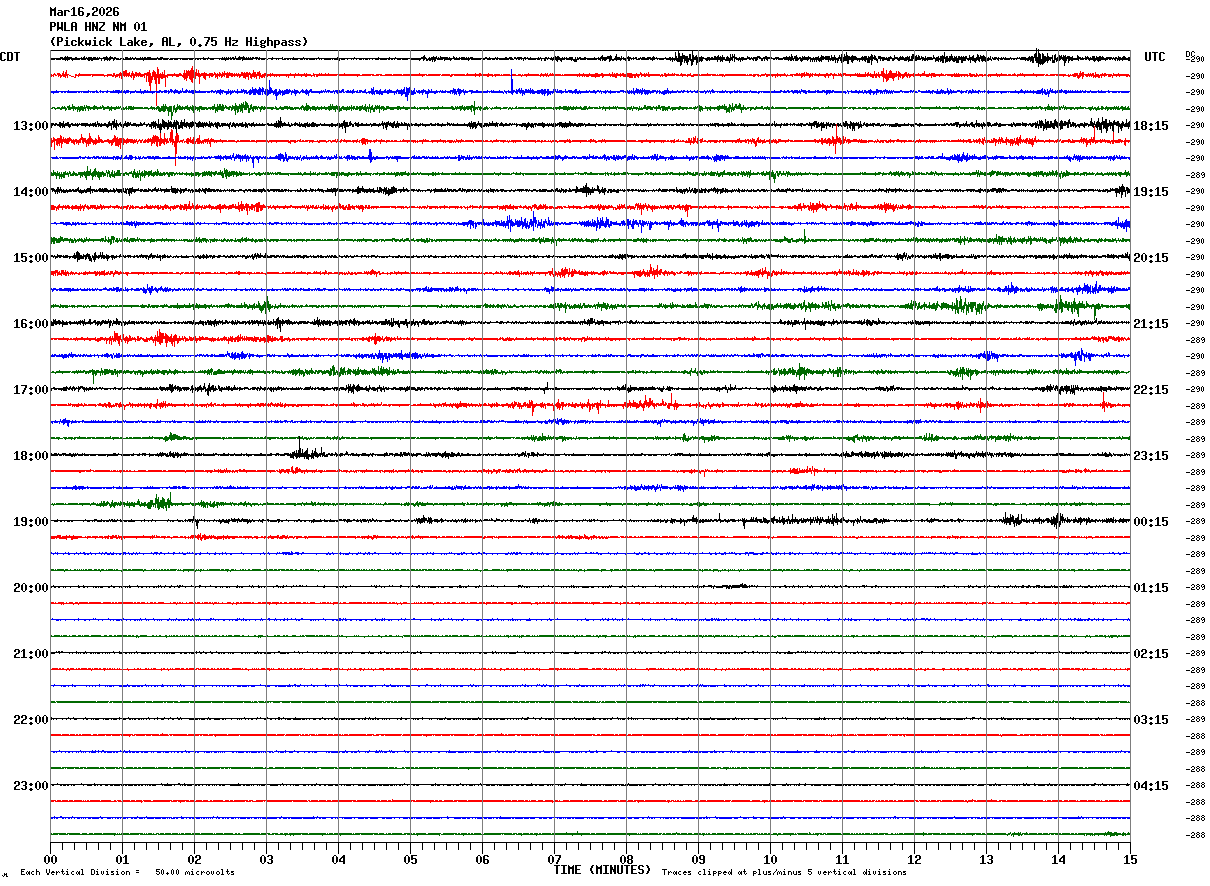
Task: Click minute tick label 02 on time axis
Action: pyautogui.click(x=194, y=859)
